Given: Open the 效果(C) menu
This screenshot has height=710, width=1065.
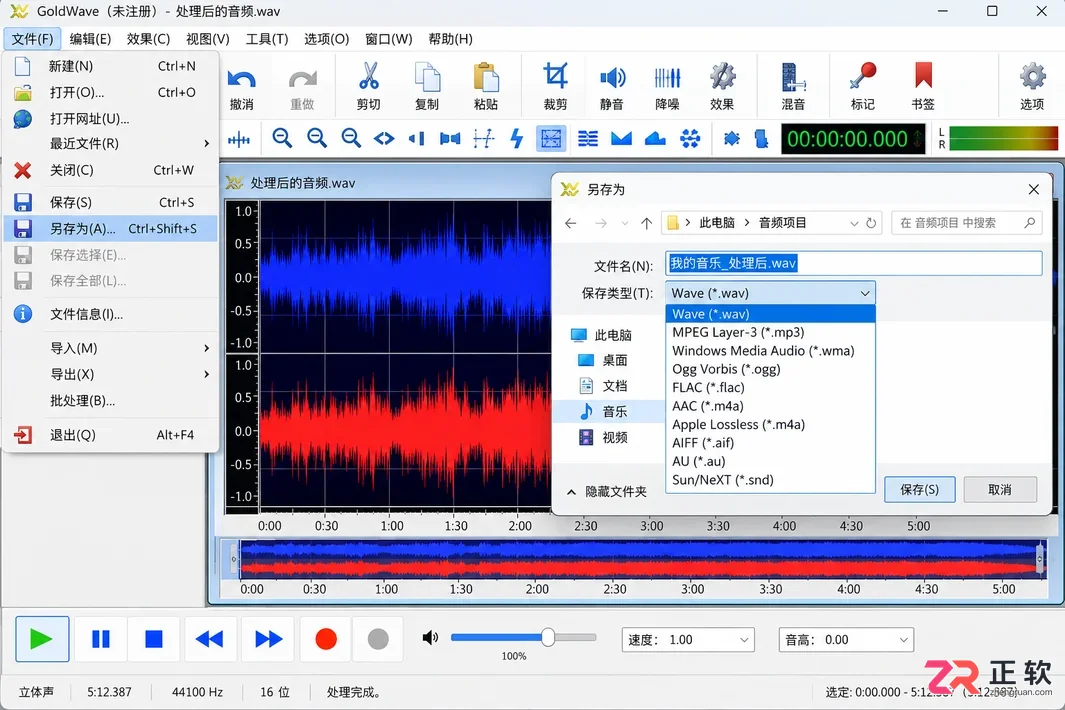Looking at the screenshot, I should (x=148, y=39).
